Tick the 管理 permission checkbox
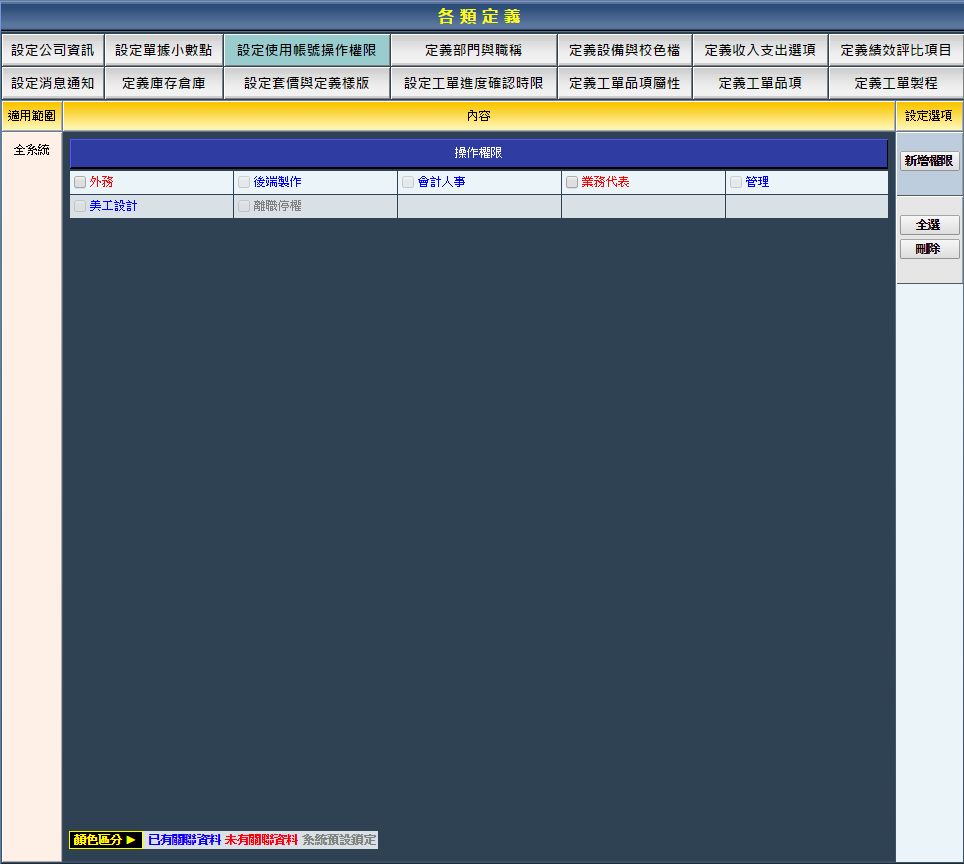The image size is (964, 864). click(x=736, y=182)
